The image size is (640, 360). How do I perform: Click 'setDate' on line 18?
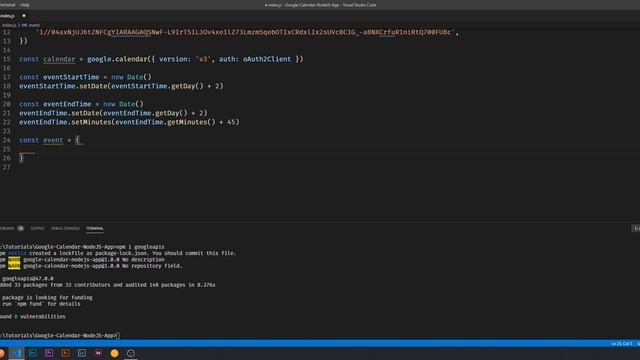point(93,86)
